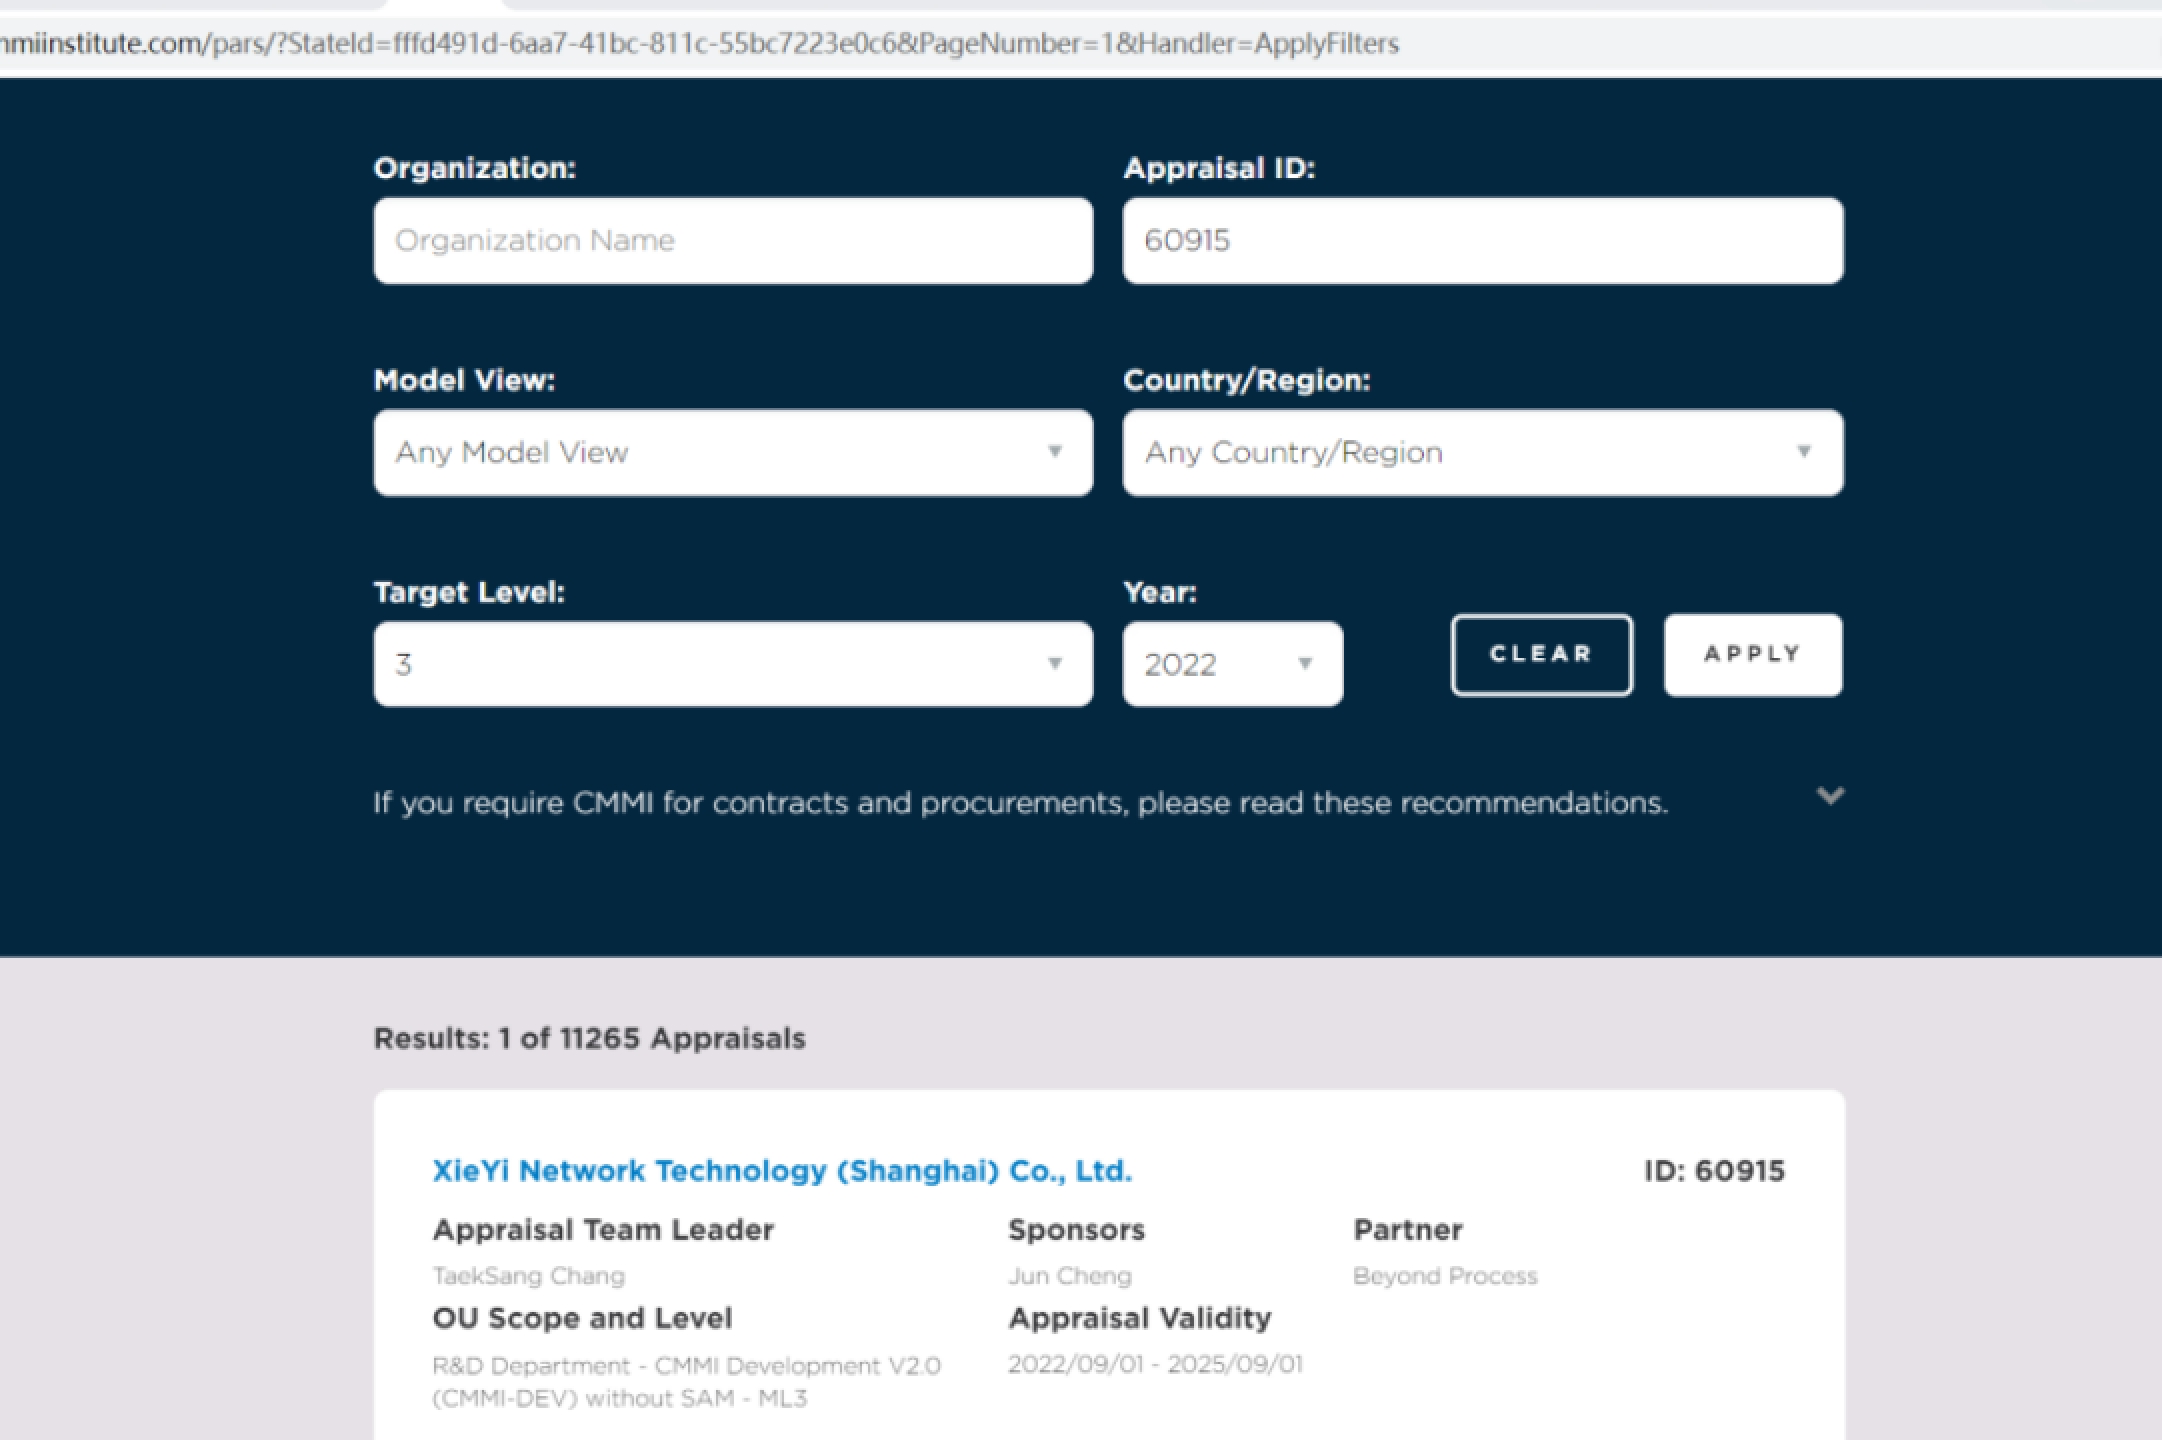Click the appraisal validity dates 2022/09/01 - 2025/09/01
Screen dimensions: 2162x1440
click(x=1155, y=1365)
